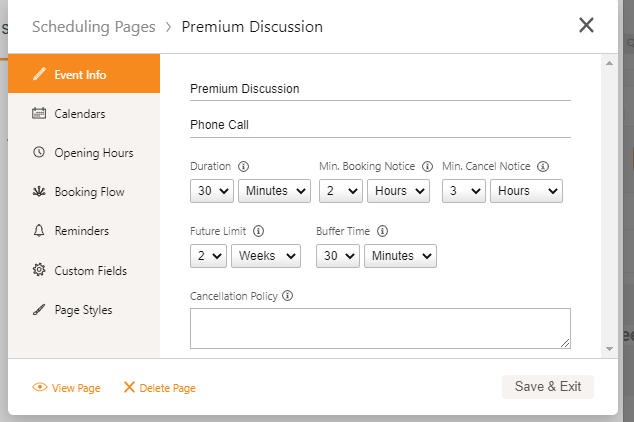Open the Min. Cancel Notice Hours dropdown
Screen dimensions: 634x422
click(526, 191)
